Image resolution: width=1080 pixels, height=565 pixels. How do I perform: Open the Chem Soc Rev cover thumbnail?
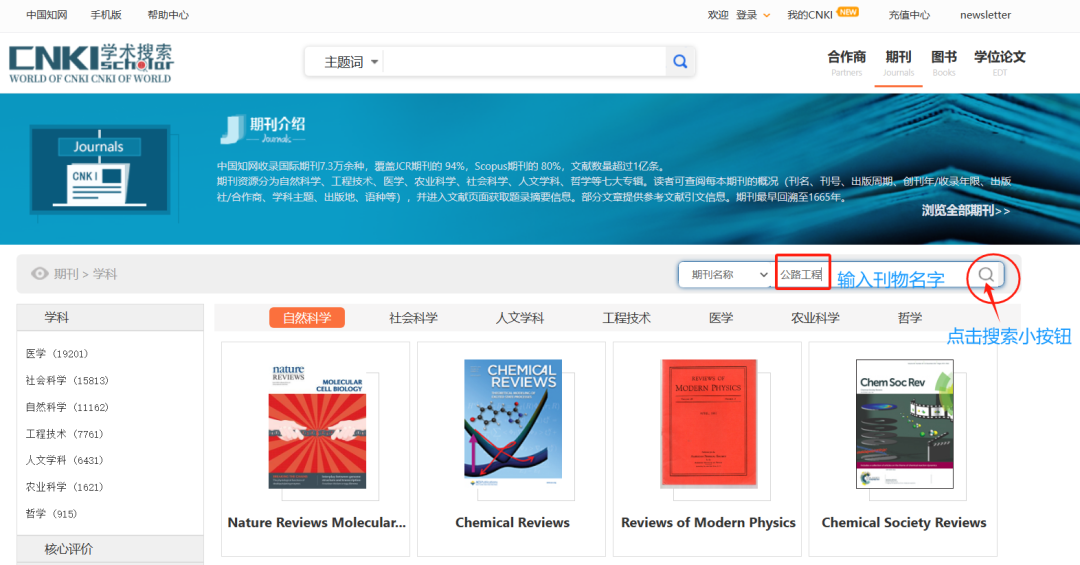(904, 424)
